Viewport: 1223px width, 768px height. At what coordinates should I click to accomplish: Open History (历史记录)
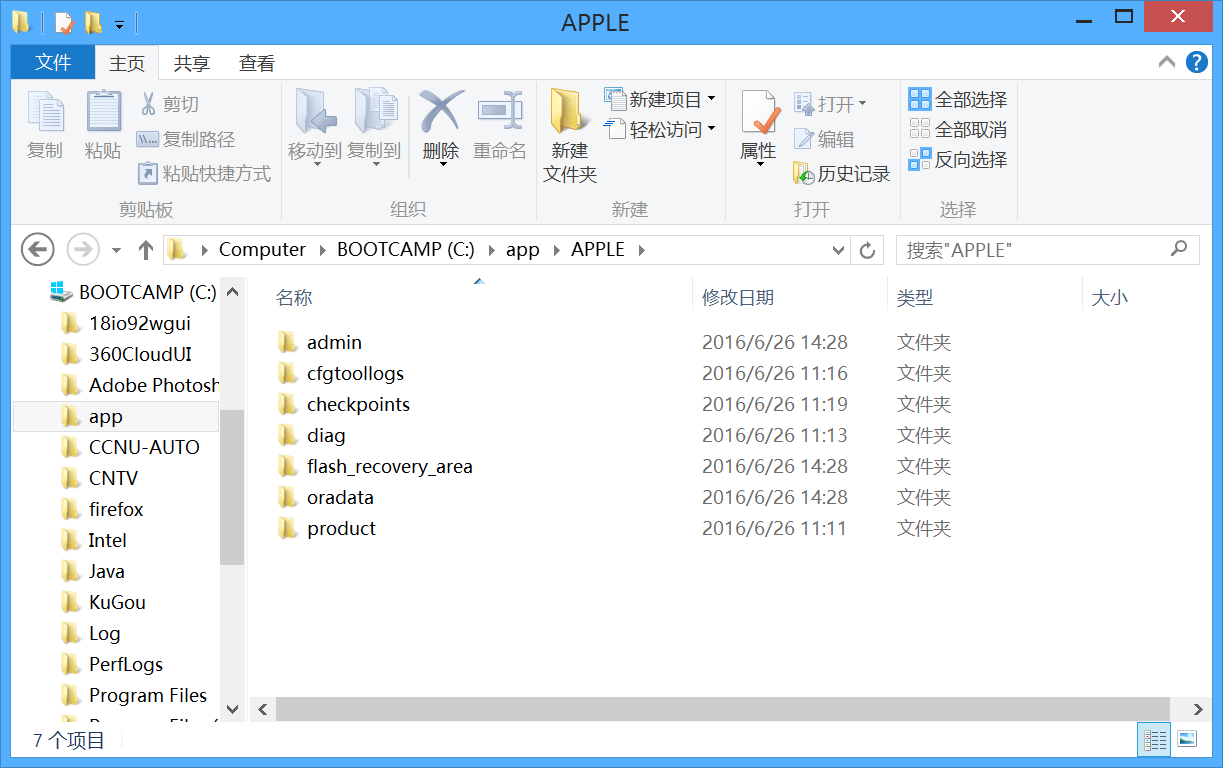click(x=842, y=173)
